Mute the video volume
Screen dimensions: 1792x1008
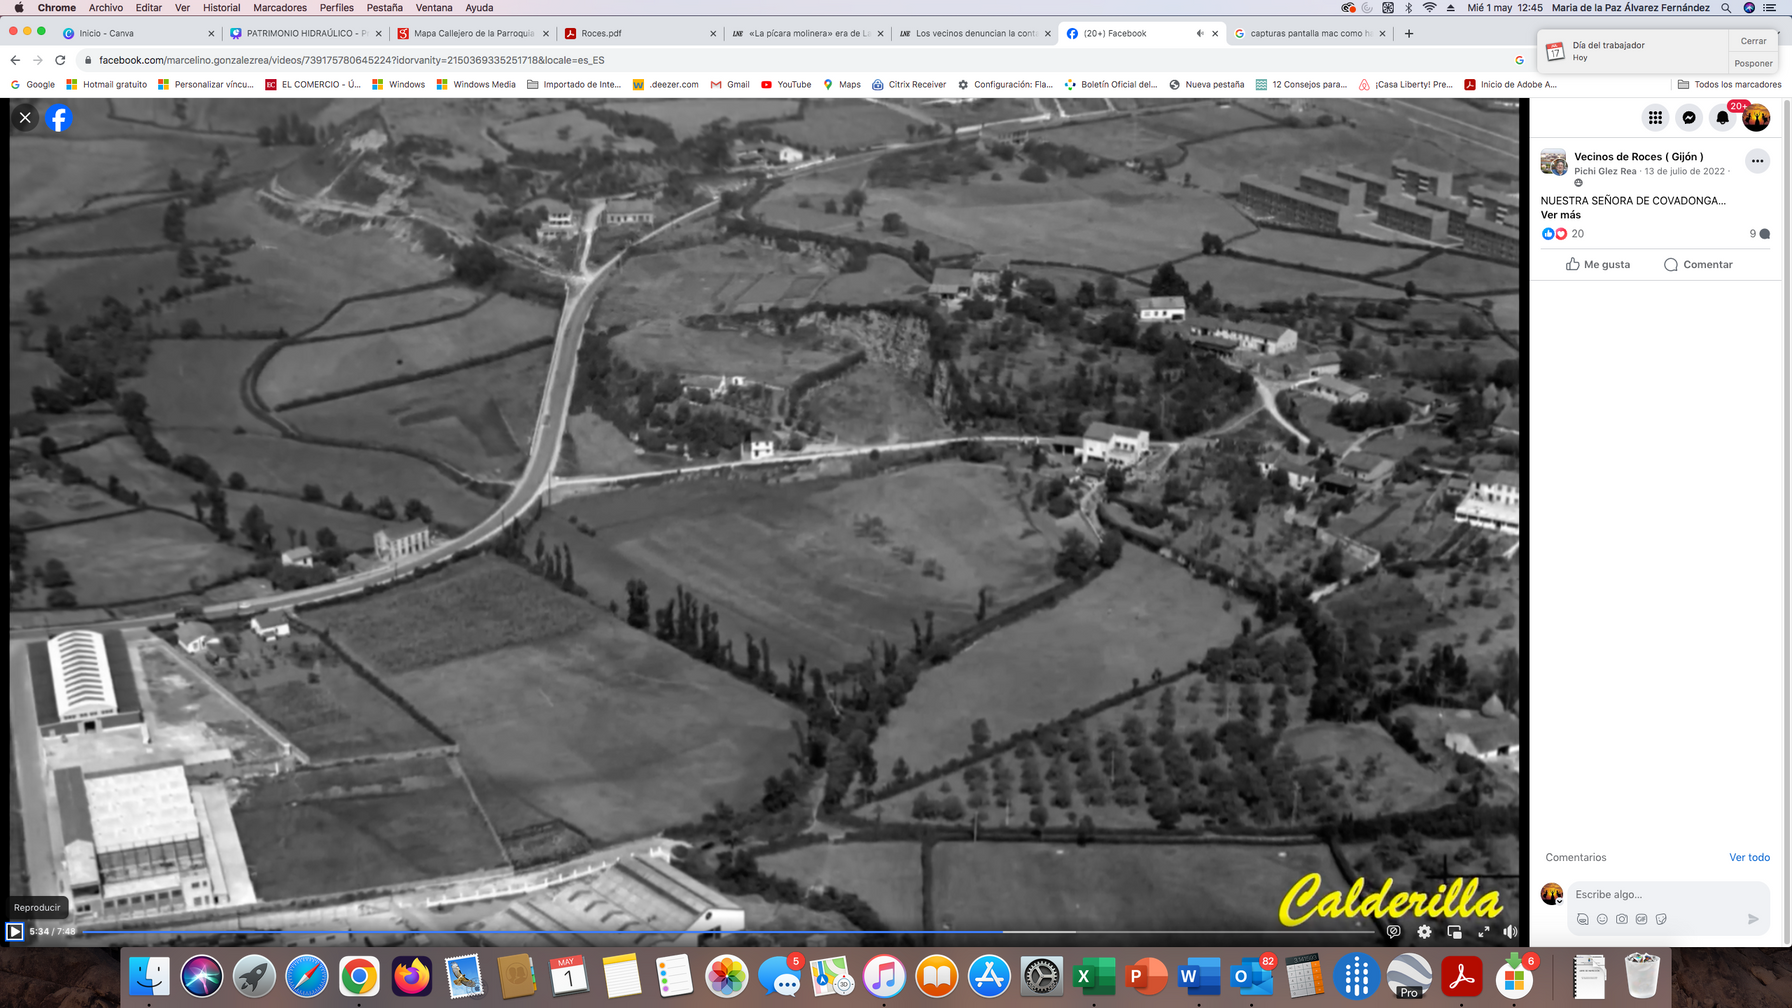pos(1510,931)
